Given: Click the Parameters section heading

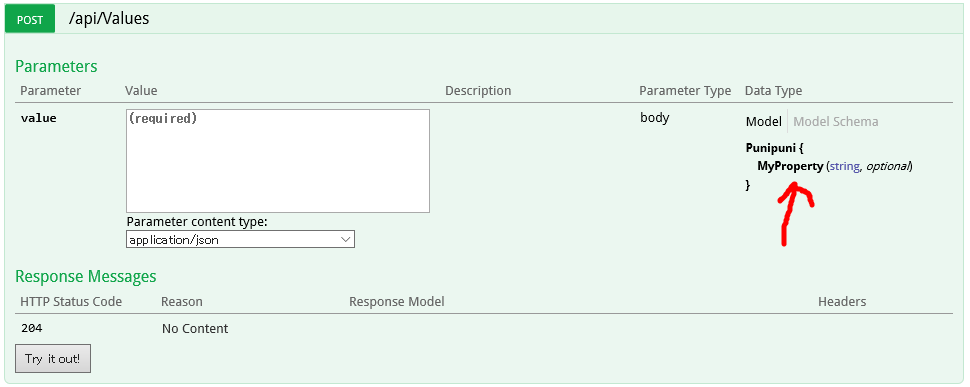Looking at the screenshot, I should point(56,66).
